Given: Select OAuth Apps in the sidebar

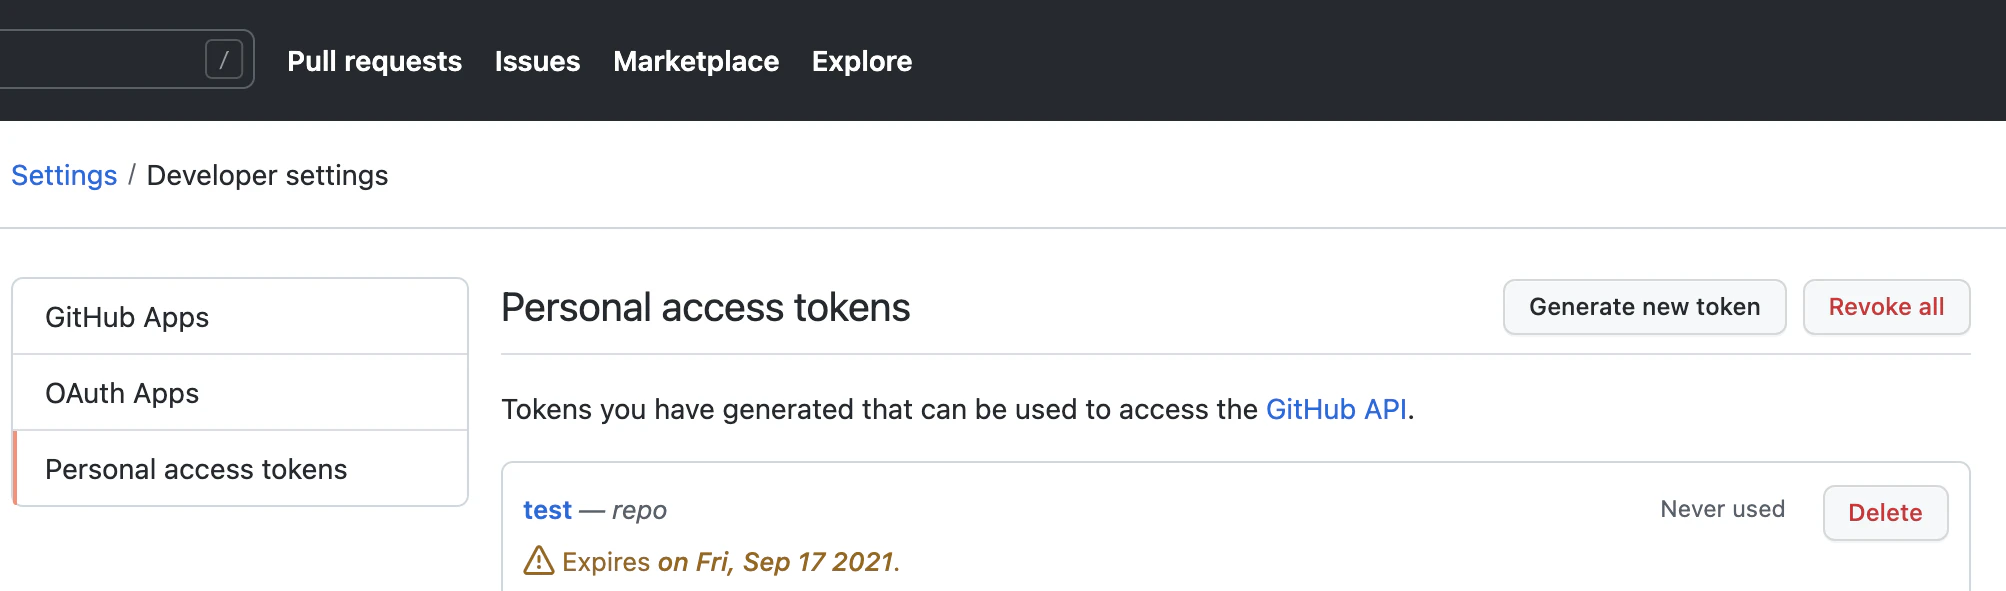Looking at the screenshot, I should [240, 393].
